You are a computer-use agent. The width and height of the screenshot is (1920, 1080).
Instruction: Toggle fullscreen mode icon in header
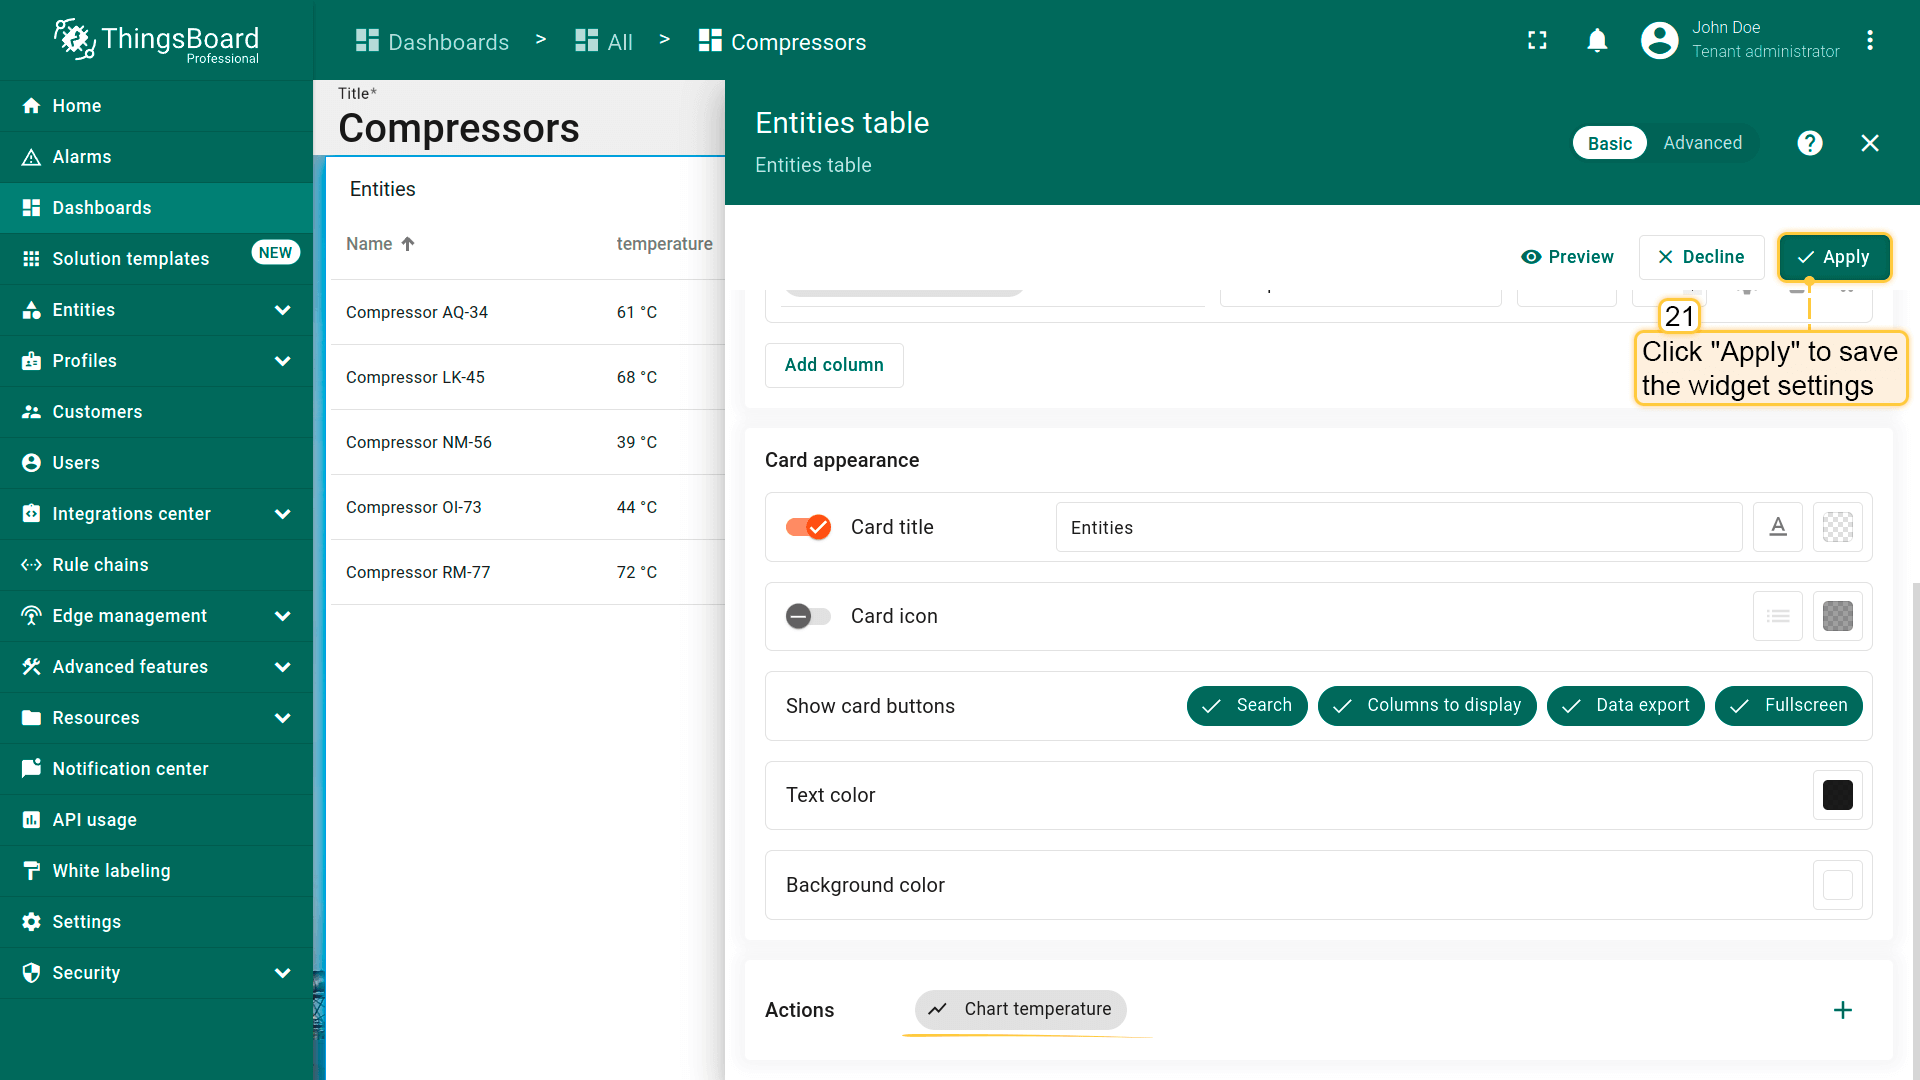pos(1537,41)
